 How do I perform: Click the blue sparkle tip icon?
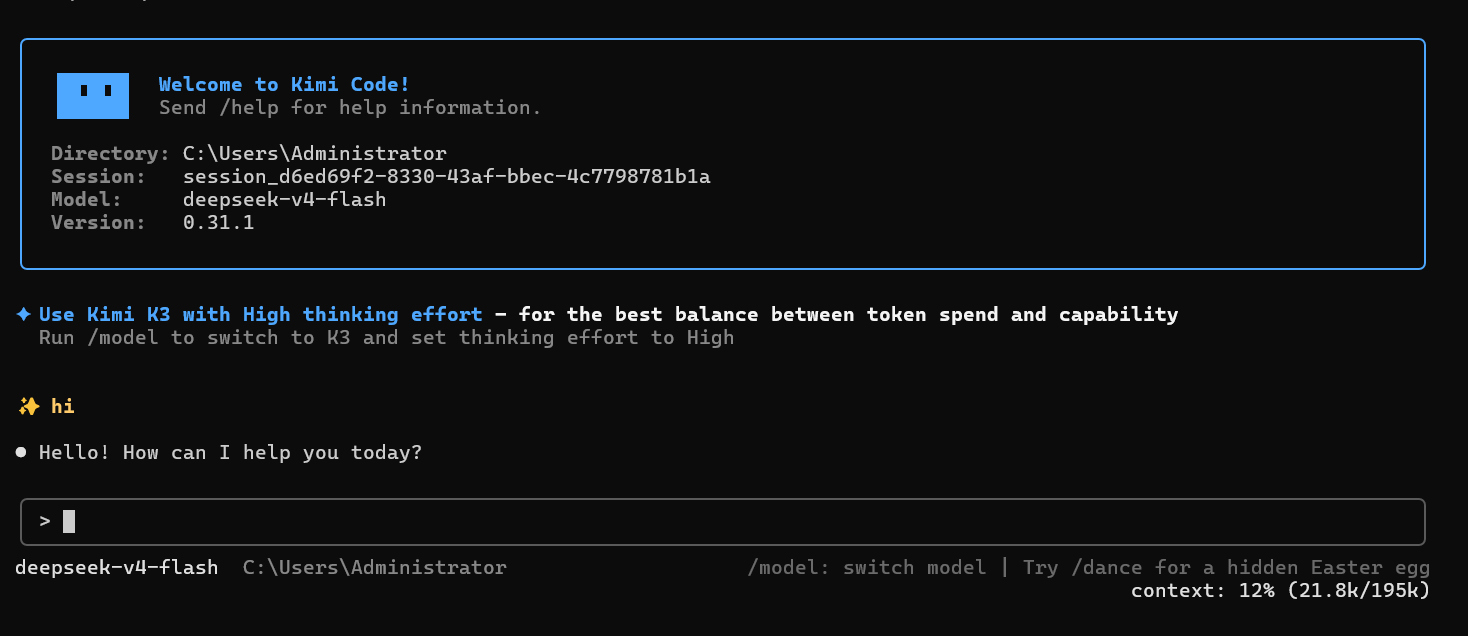[x=24, y=314]
